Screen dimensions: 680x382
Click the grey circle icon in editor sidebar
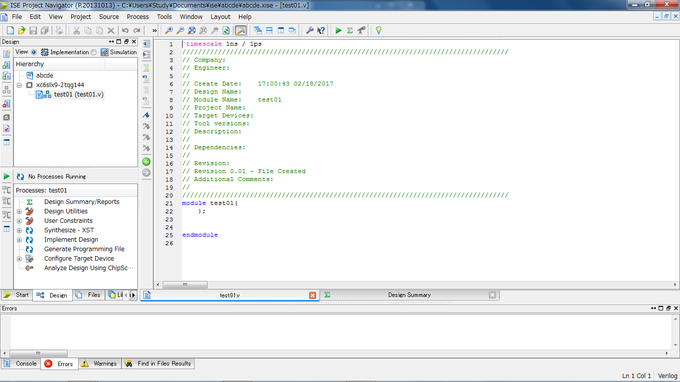(x=147, y=173)
